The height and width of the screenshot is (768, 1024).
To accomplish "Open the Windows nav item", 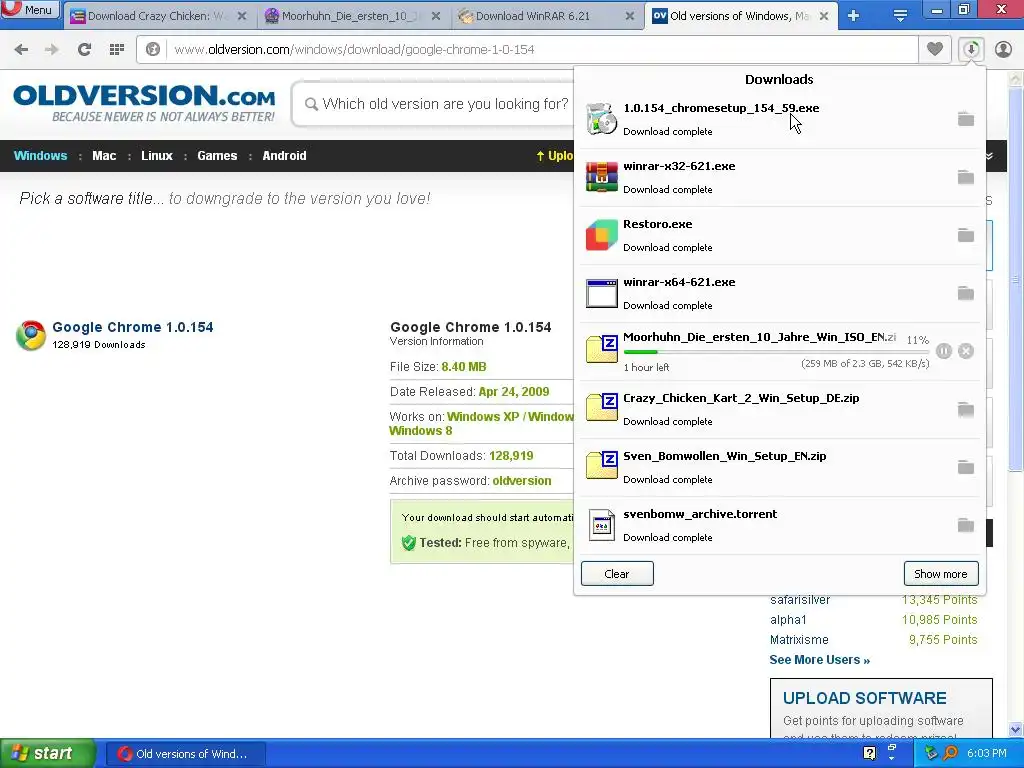I will tap(40, 156).
